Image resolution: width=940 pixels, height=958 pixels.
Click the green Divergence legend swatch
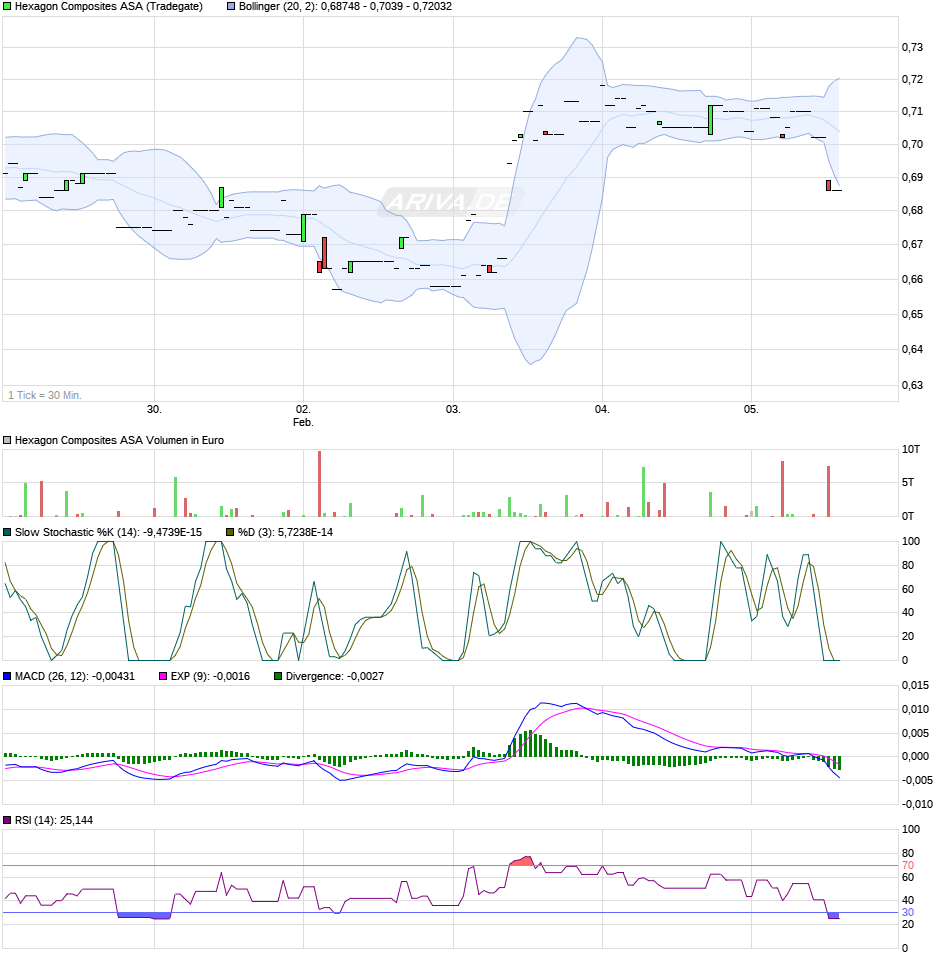coord(278,677)
